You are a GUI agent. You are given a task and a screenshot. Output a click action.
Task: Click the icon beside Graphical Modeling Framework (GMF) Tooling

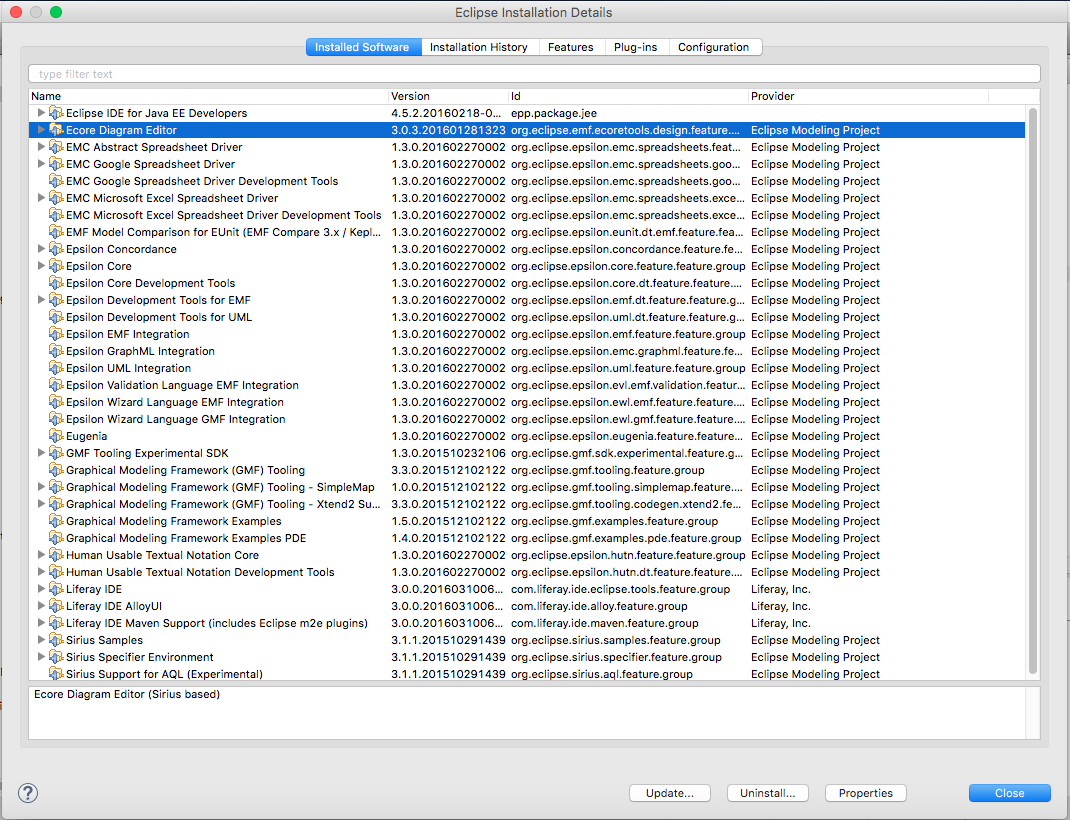pyautogui.click(x=56, y=470)
